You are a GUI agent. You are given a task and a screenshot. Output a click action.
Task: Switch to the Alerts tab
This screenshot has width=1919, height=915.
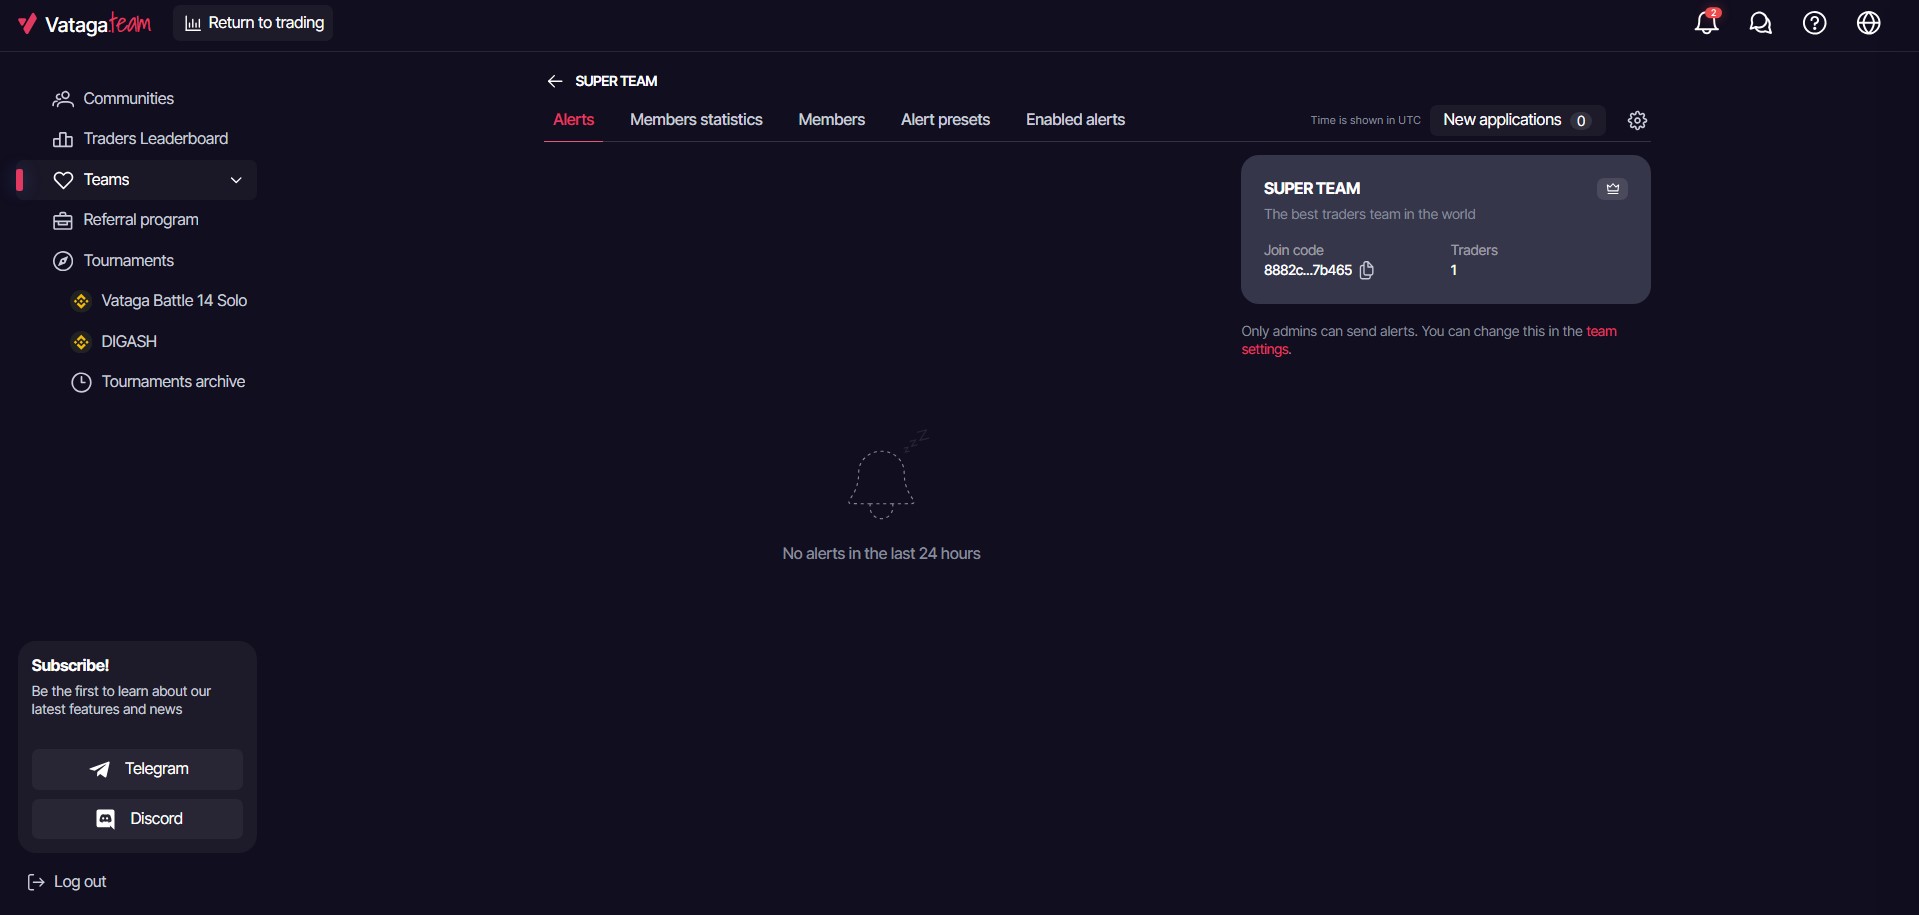[x=573, y=120]
